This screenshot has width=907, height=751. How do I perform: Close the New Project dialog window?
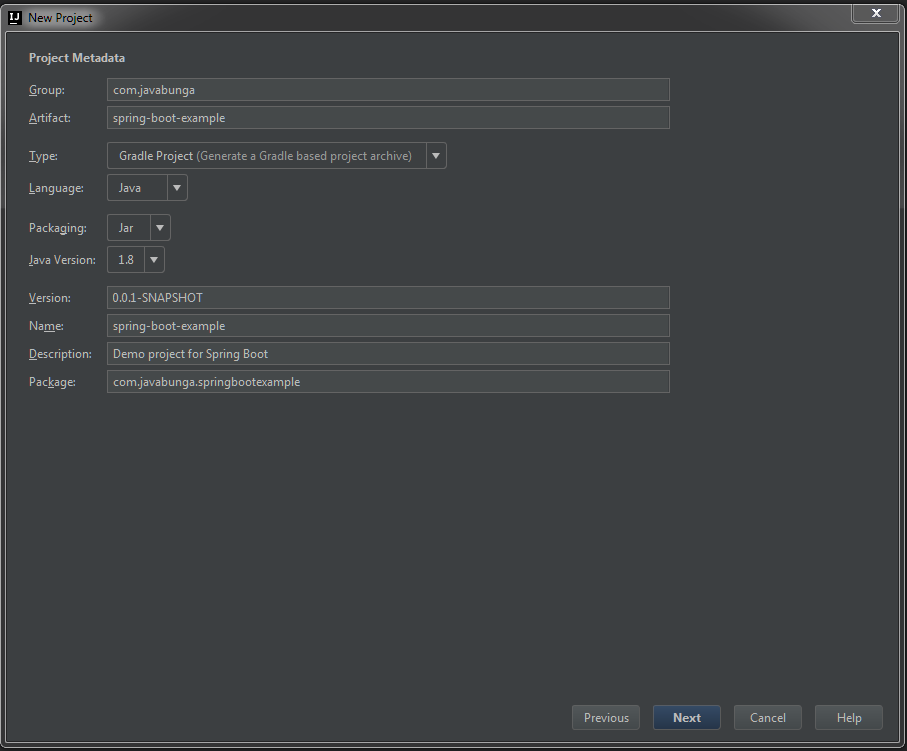pyautogui.click(x=876, y=13)
